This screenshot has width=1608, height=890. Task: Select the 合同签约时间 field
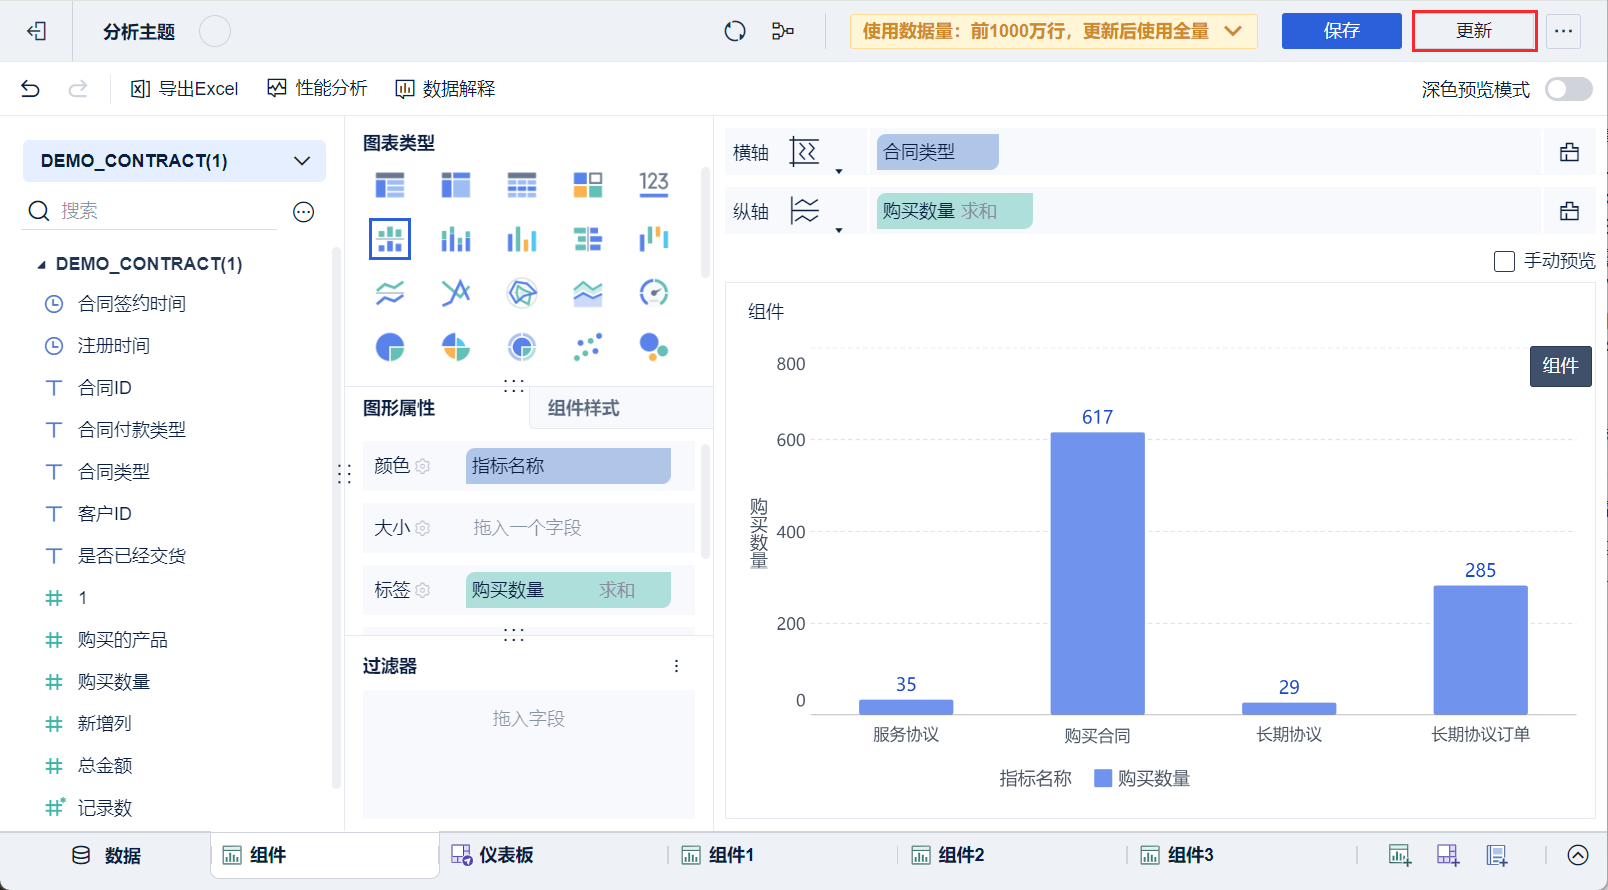click(x=132, y=304)
